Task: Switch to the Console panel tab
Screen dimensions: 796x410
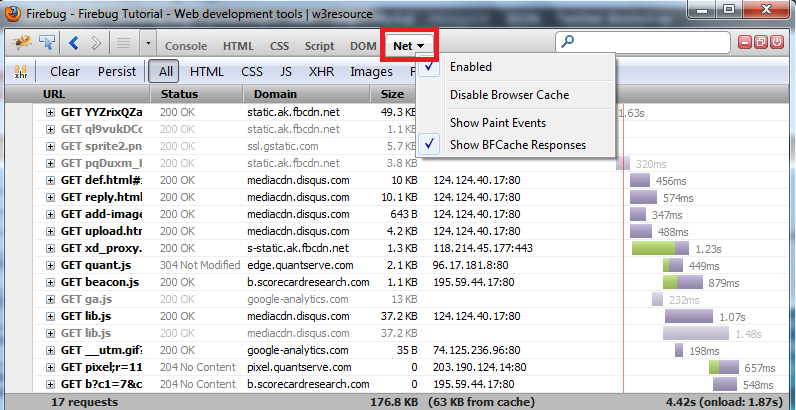Action: click(186, 46)
